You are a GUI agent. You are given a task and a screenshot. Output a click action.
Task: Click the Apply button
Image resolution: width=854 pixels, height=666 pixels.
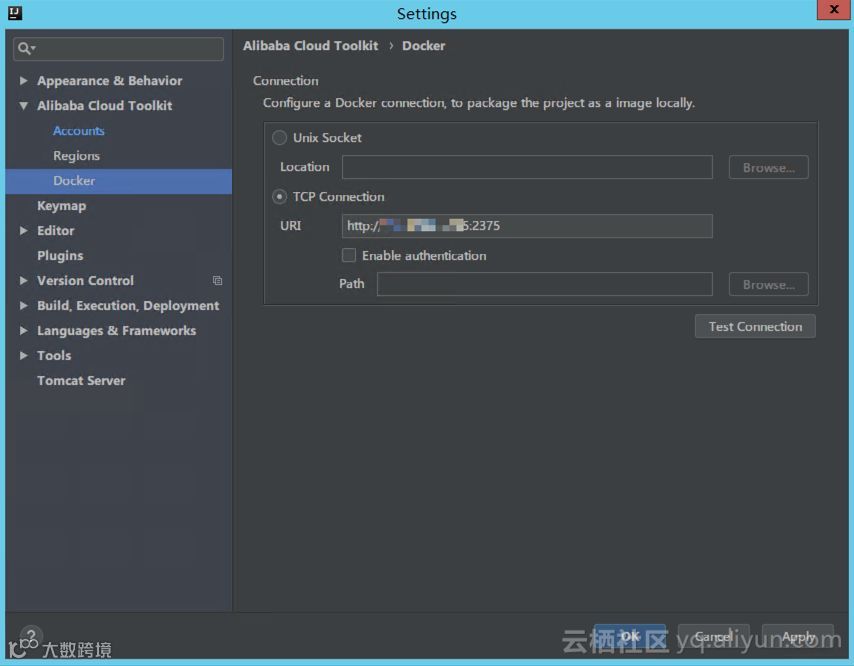[798, 636]
